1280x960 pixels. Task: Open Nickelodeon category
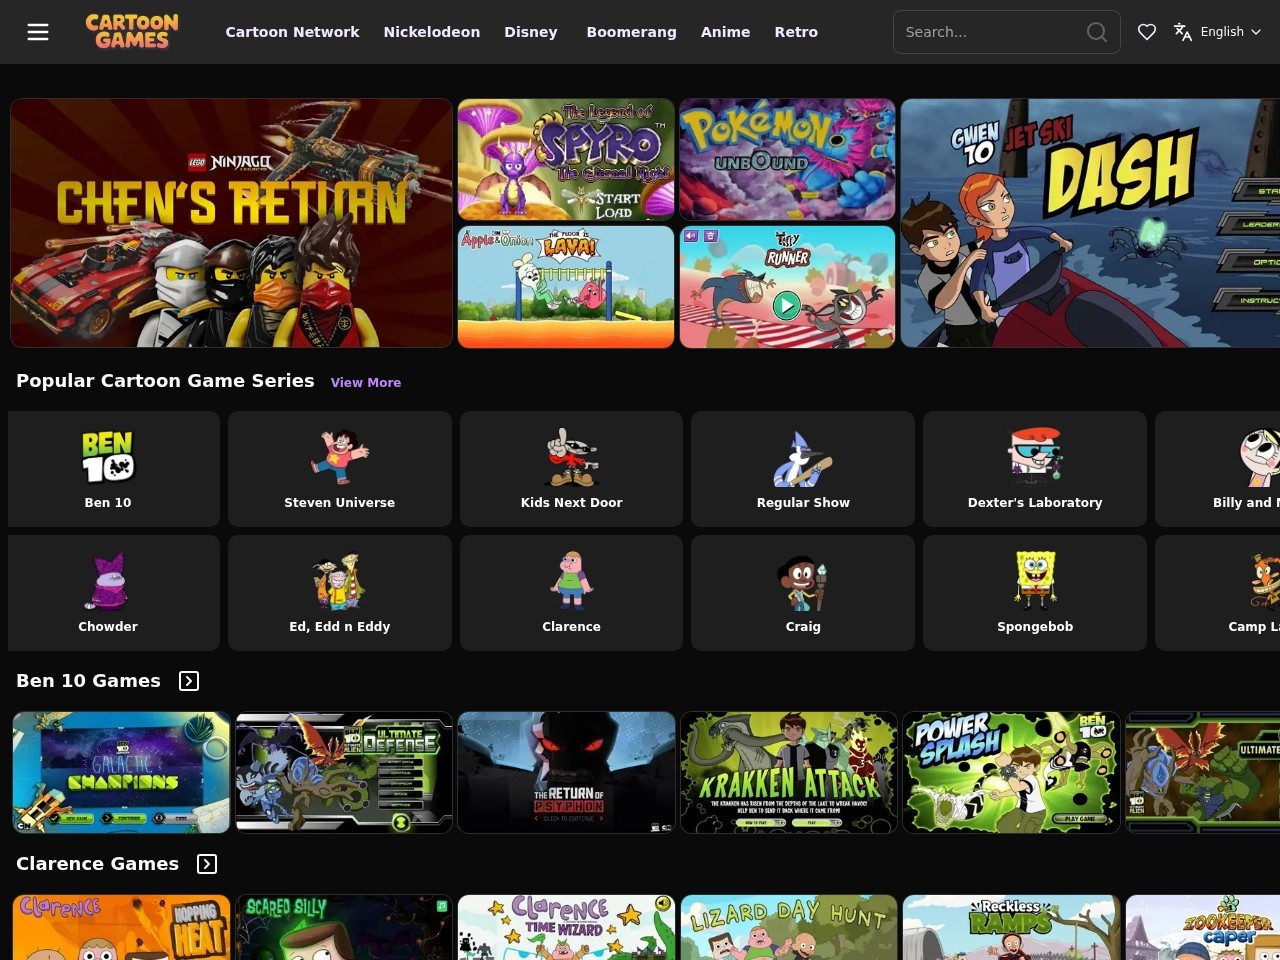[x=432, y=32]
